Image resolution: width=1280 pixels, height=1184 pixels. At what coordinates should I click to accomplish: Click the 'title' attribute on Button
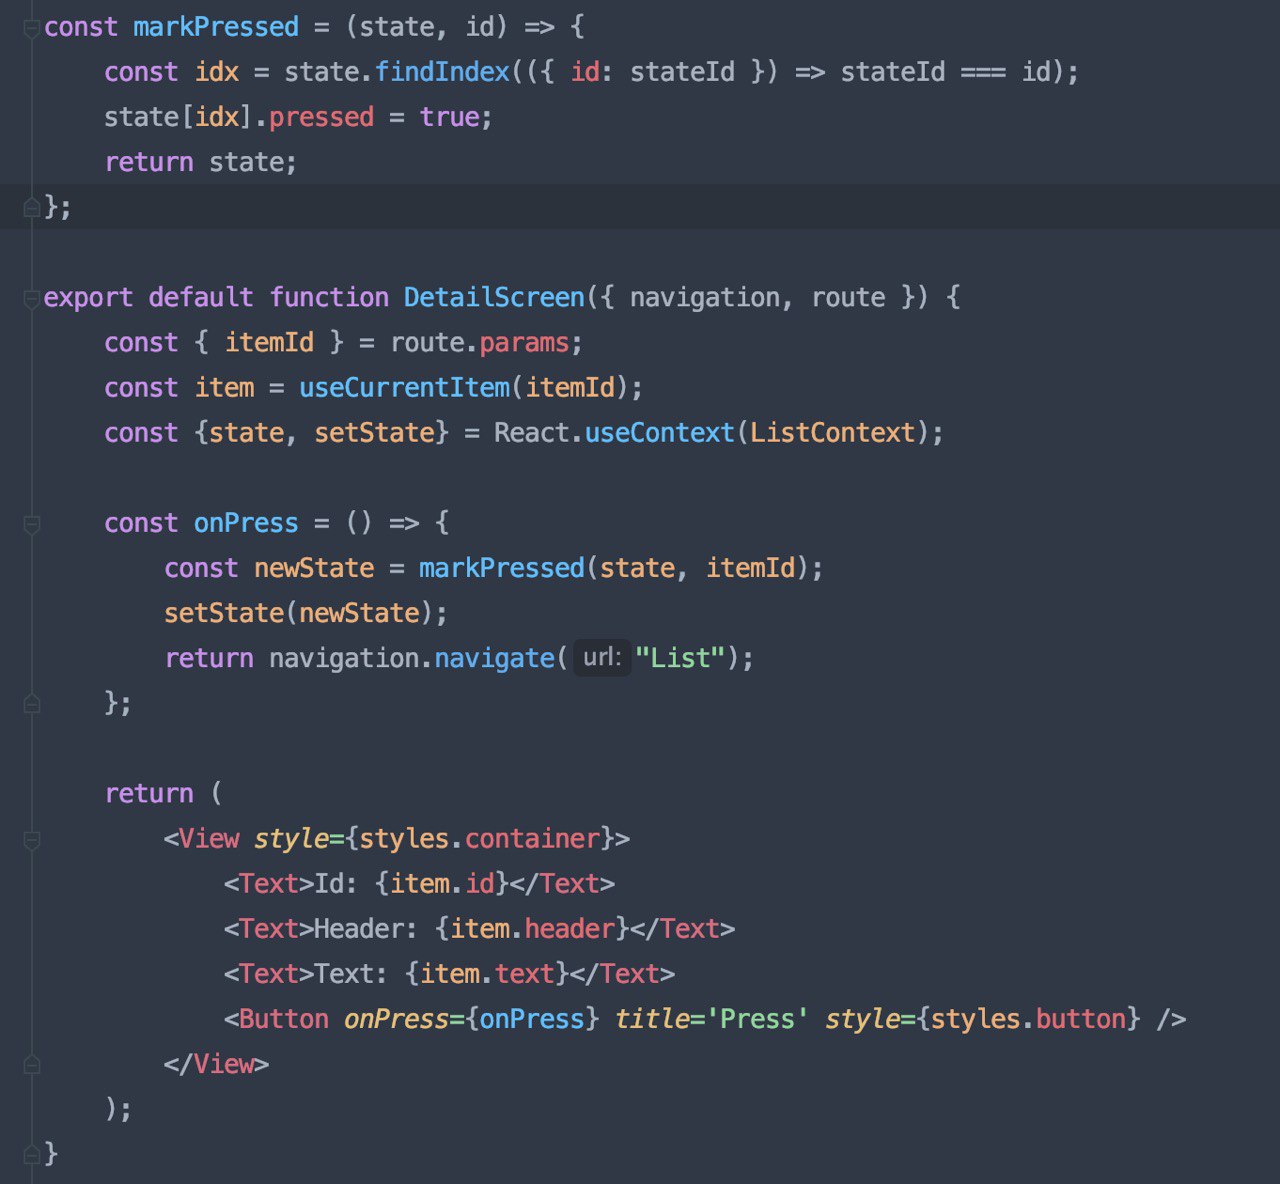tap(652, 1019)
